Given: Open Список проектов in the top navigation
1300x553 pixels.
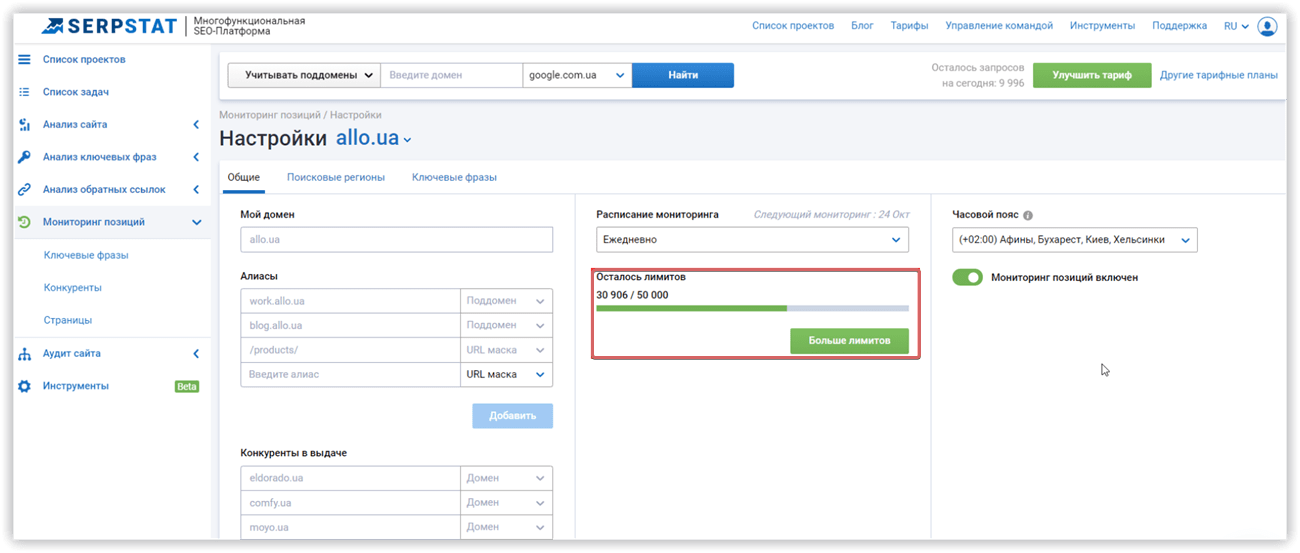Looking at the screenshot, I should click(793, 26).
